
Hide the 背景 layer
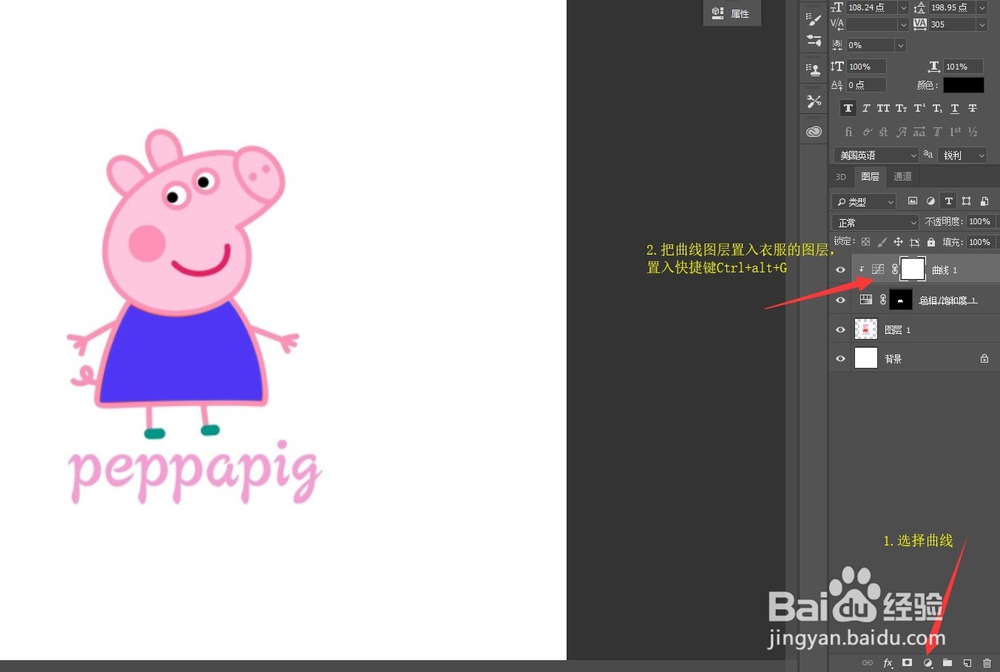[x=841, y=359]
